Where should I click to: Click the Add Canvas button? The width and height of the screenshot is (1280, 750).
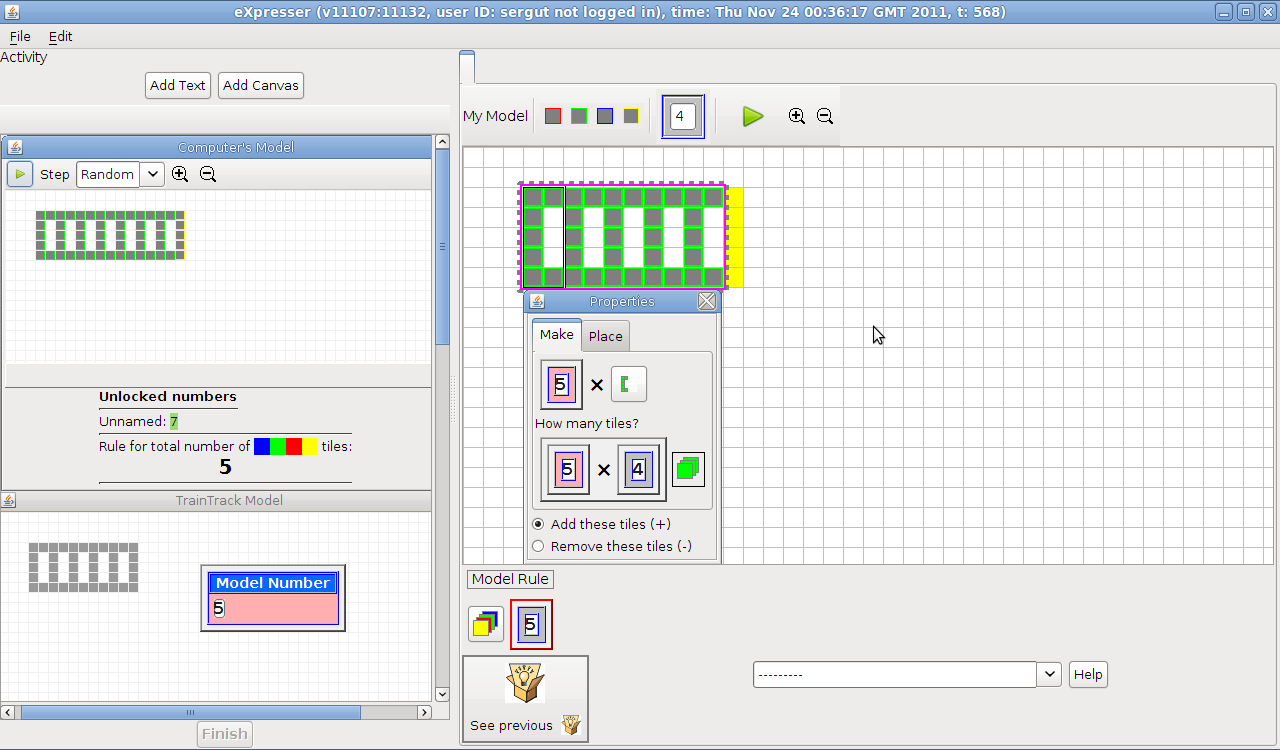tap(261, 85)
